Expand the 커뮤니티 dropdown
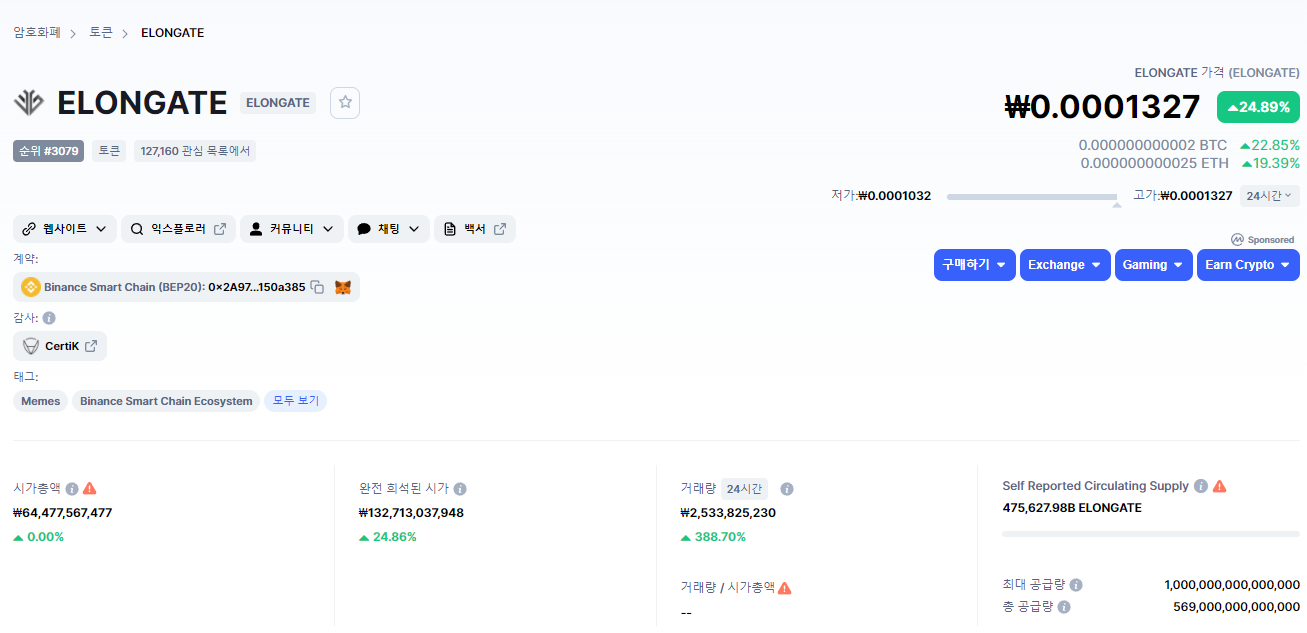1307x633 pixels. click(292, 229)
